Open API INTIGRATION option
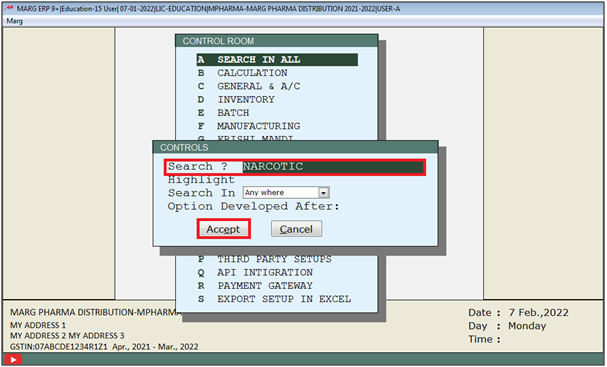 click(255, 273)
